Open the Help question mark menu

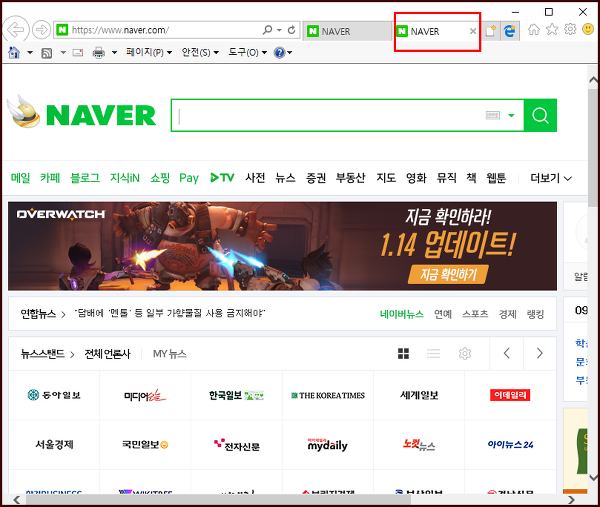[x=283, y=52]
